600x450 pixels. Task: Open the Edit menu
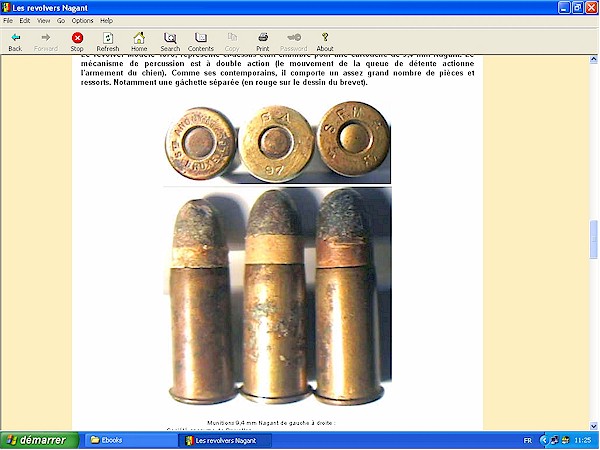25,21
